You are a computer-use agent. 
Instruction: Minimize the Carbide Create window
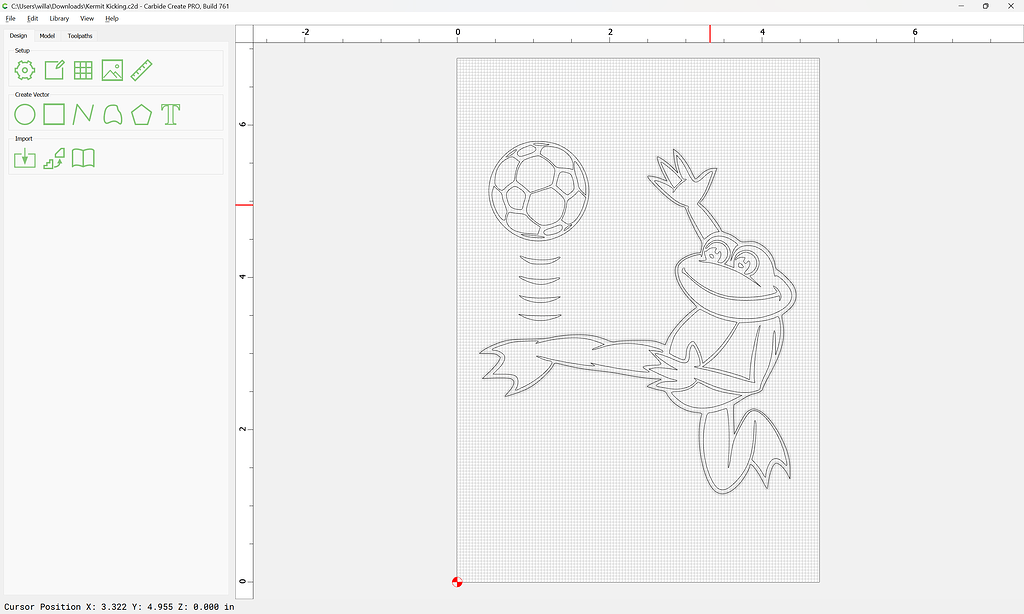961,6
